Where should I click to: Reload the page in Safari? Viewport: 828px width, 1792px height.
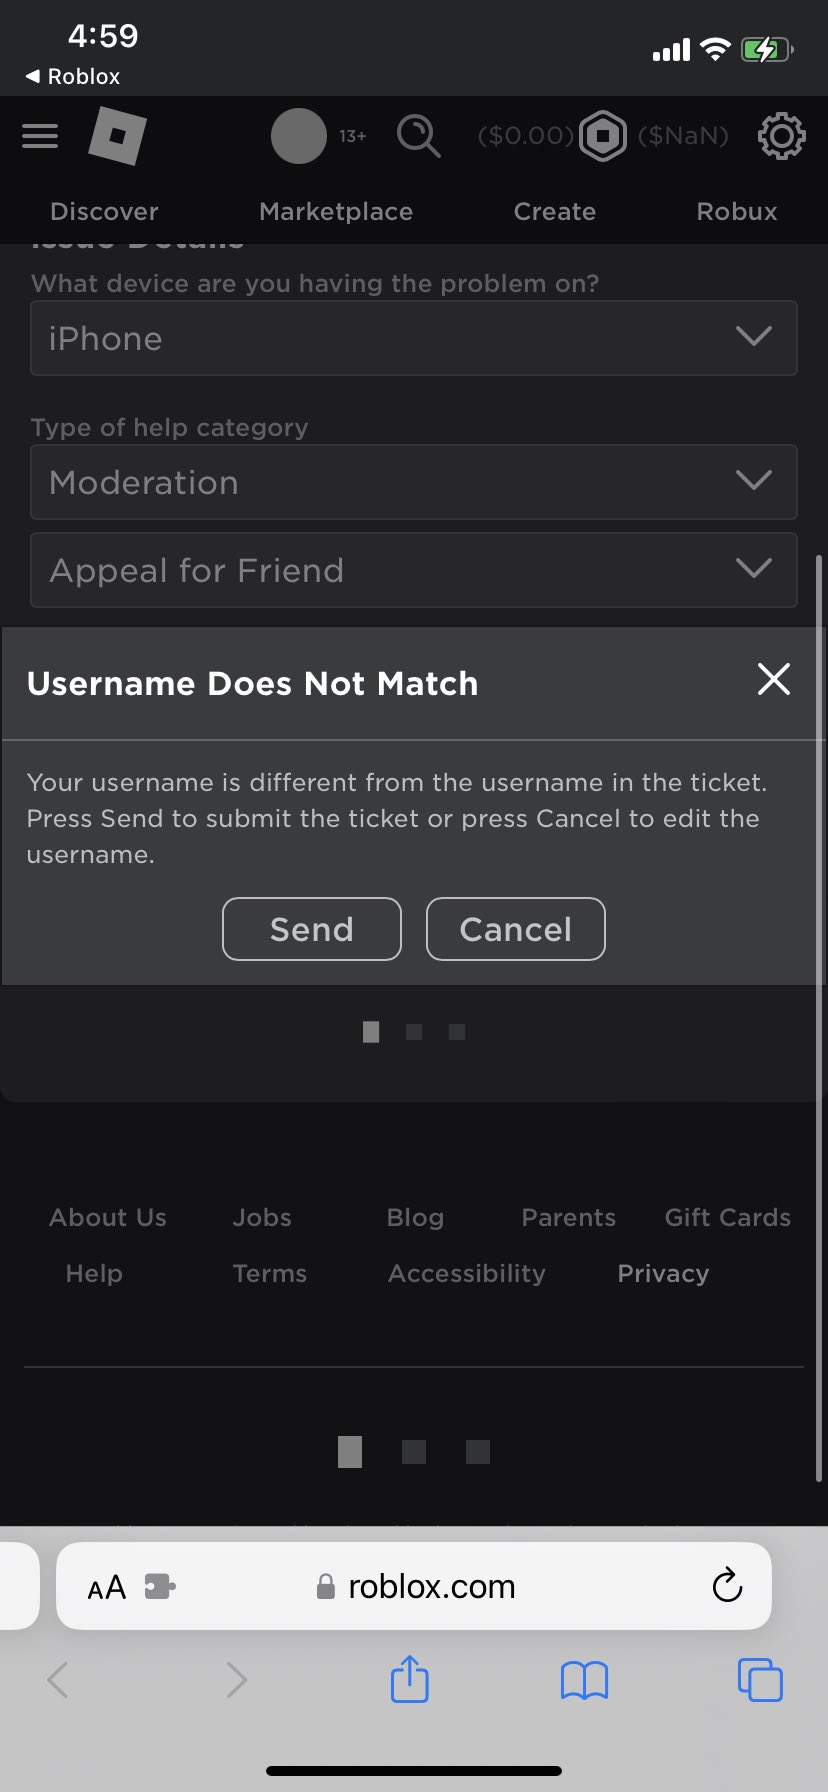pyautogui.click(x=727, y=1585)
